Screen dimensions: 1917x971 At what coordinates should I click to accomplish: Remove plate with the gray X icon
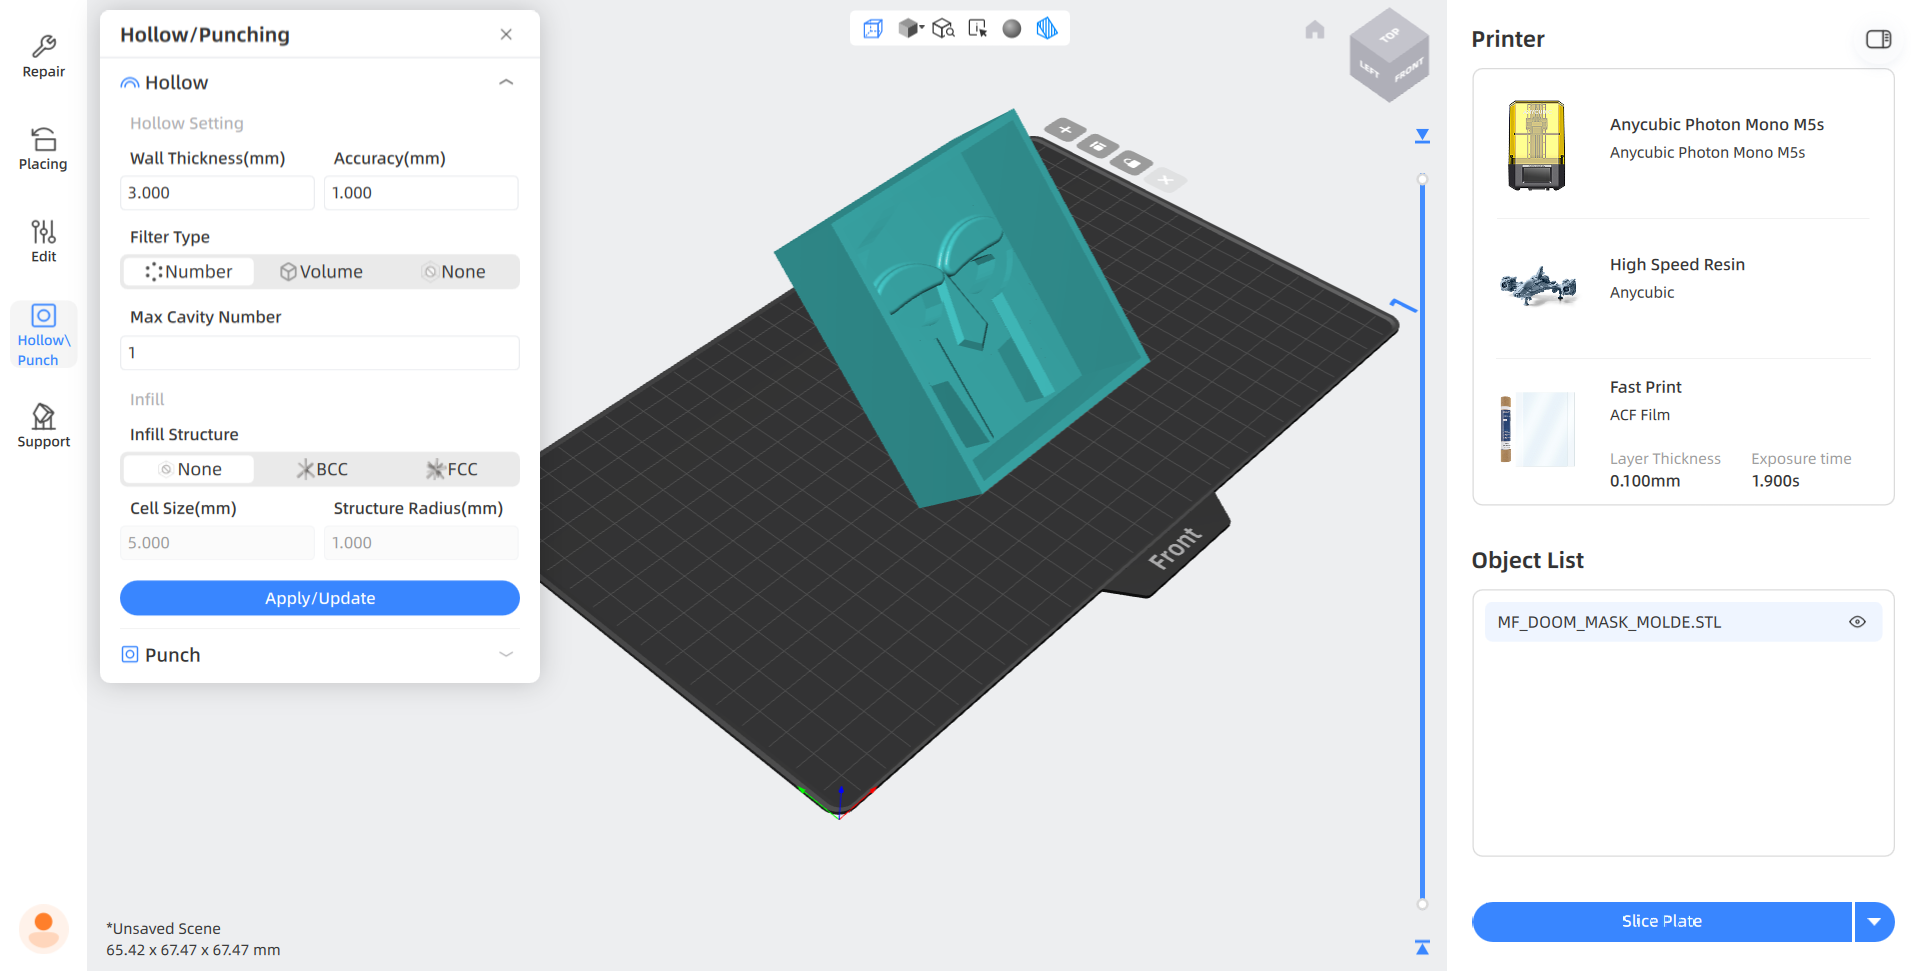(x=1166, y=180)
